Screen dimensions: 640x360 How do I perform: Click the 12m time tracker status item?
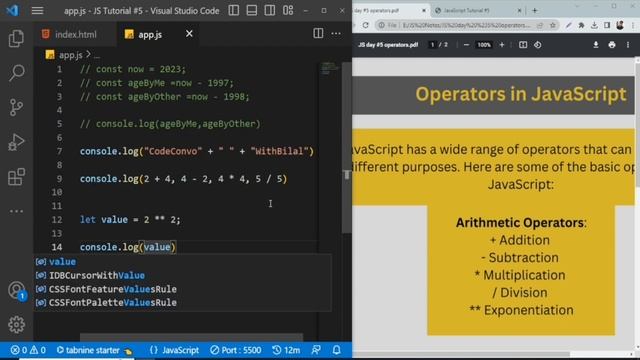286,350
